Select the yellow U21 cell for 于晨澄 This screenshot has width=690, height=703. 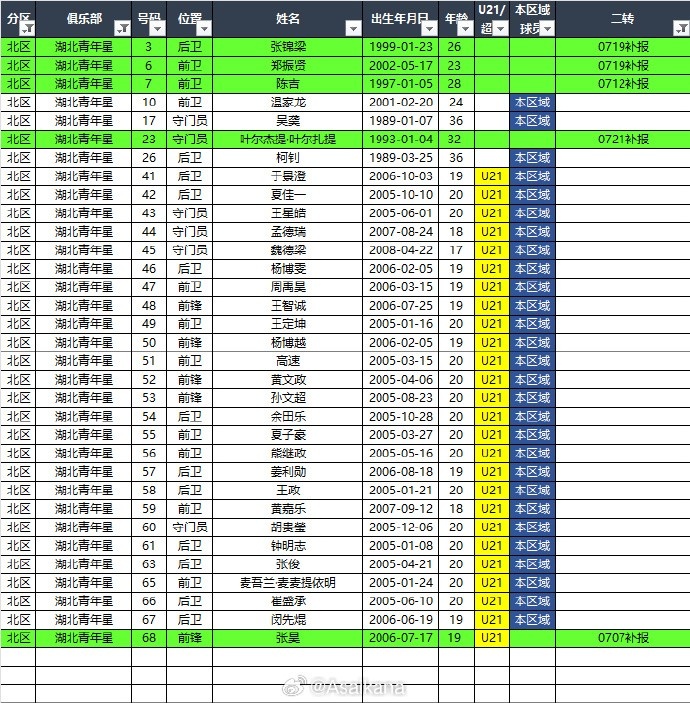click(491, 176)
